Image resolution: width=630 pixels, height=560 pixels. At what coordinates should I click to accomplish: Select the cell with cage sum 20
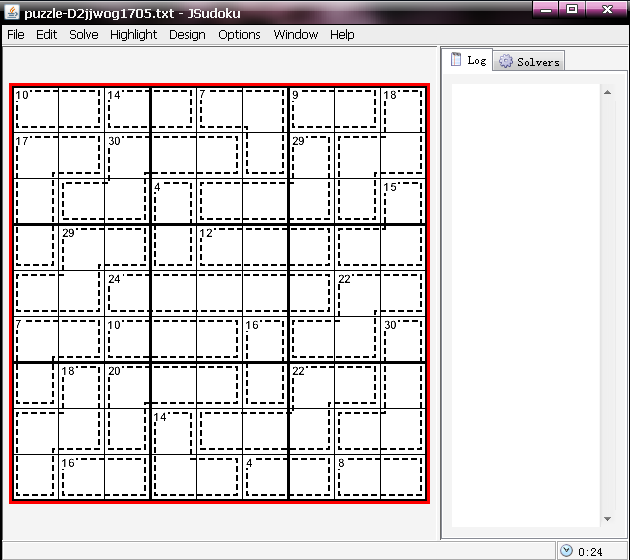[x=127, y=386]
